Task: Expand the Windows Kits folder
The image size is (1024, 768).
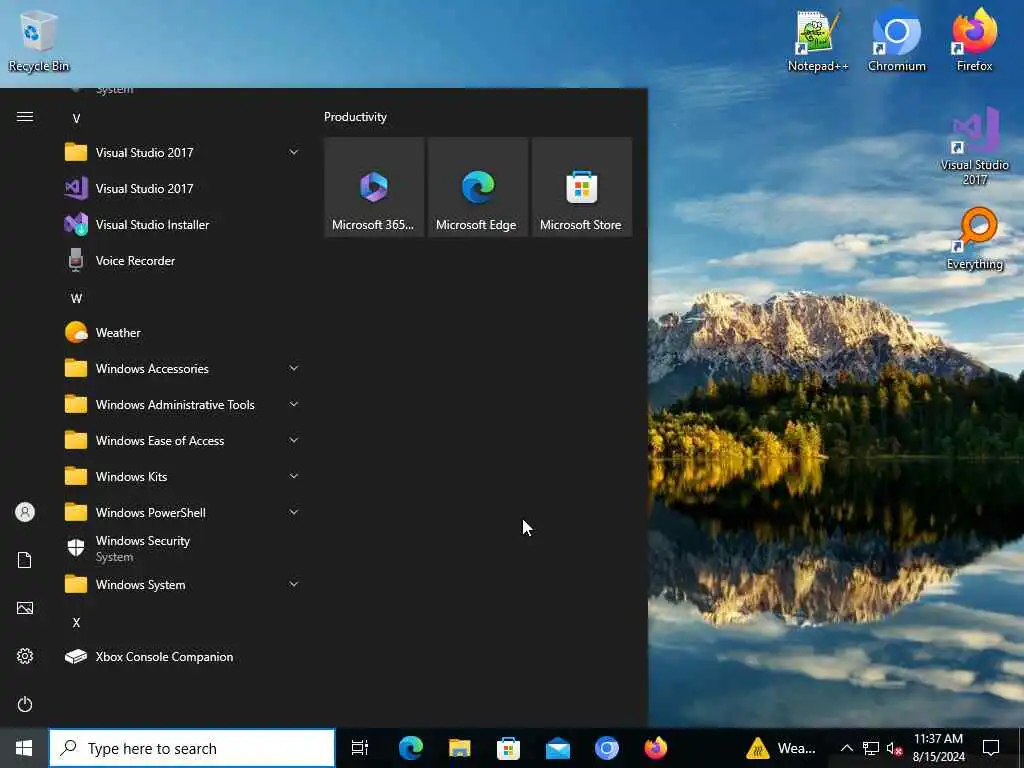Action: click(x=183, y=477)
